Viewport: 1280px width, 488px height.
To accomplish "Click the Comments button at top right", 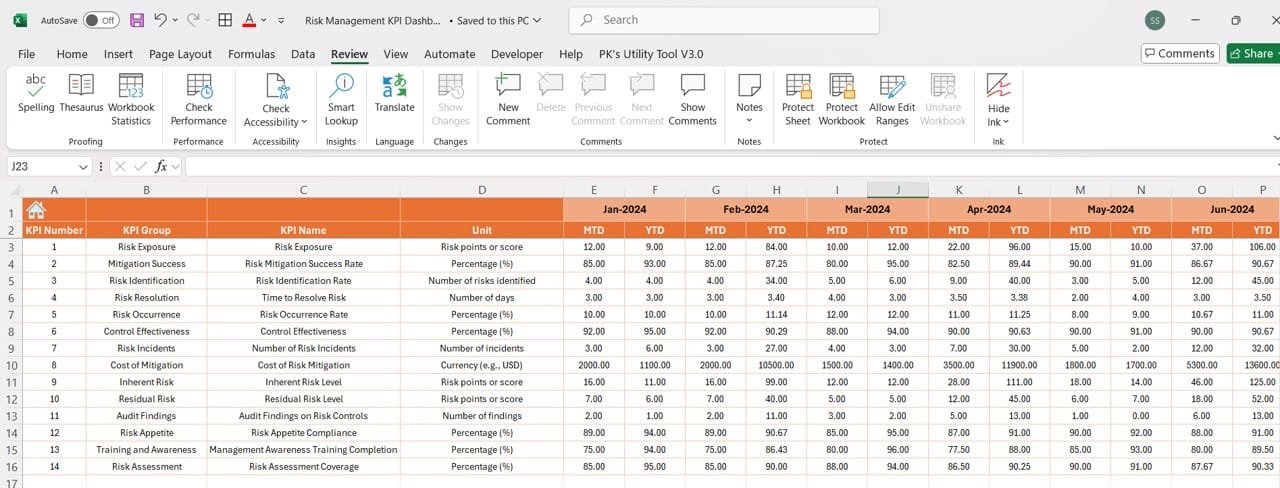I will tap(1180, 53).
